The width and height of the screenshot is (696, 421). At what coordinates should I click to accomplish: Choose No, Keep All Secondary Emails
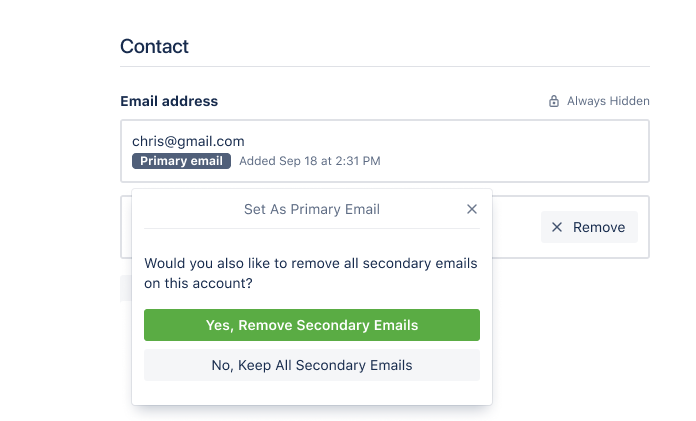(312, 365)
